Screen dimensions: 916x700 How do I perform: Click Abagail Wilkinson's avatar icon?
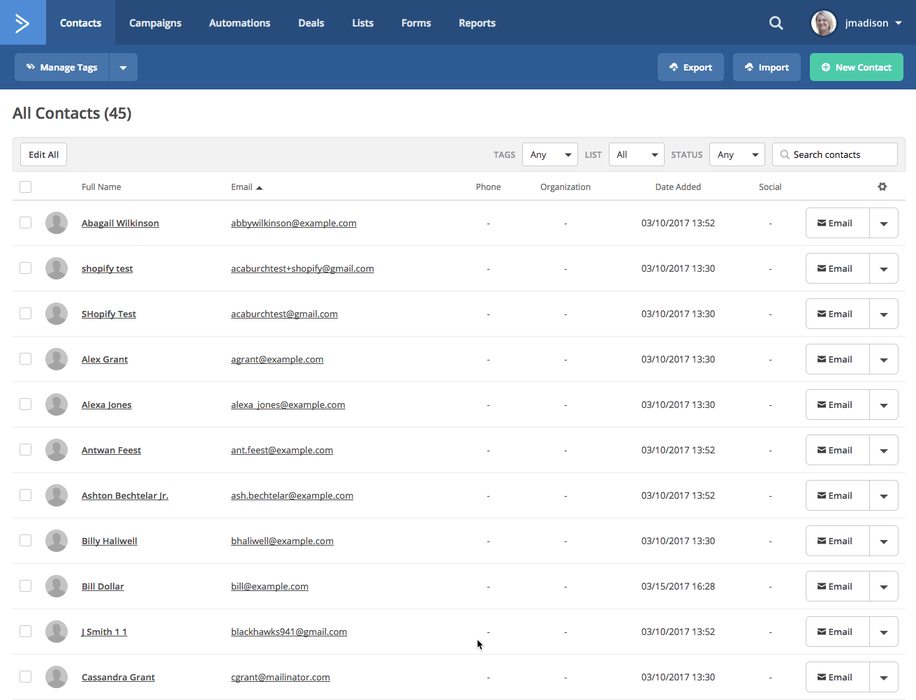(x=57, y=223)
